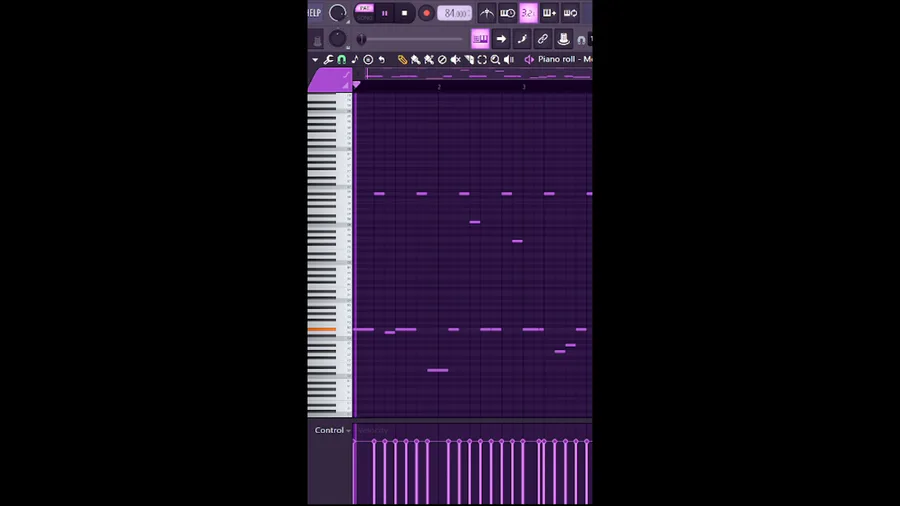
Task: Select the Mute tool with crossed speaker
Action: pos(455,60)
